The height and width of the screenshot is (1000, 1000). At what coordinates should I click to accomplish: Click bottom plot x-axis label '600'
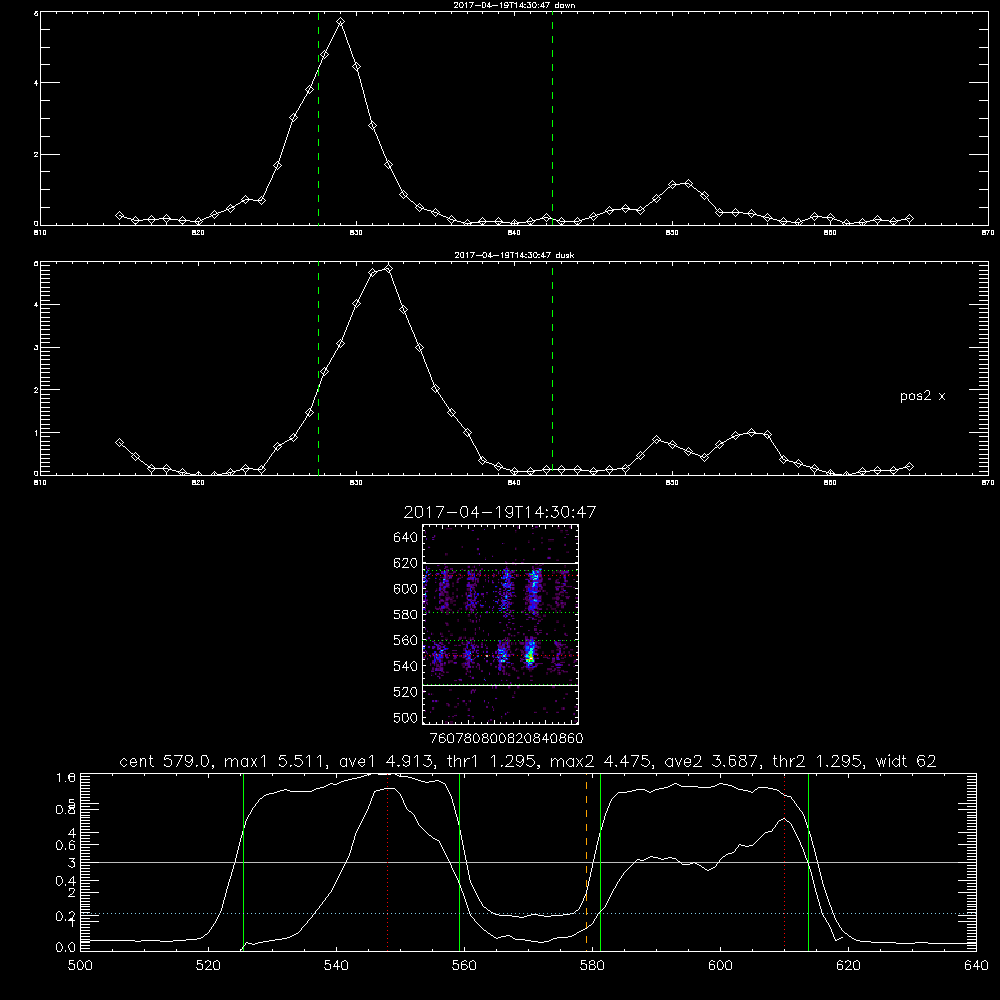720,966
